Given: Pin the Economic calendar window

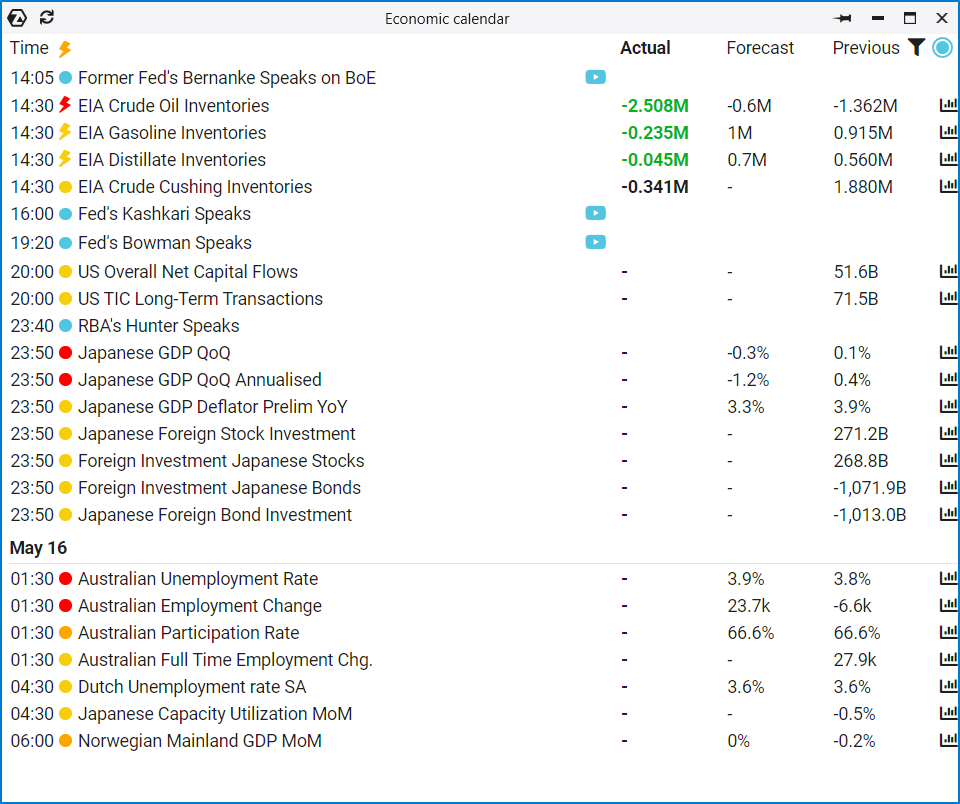Looking at the screenshot, I should [x=843, y=19].
